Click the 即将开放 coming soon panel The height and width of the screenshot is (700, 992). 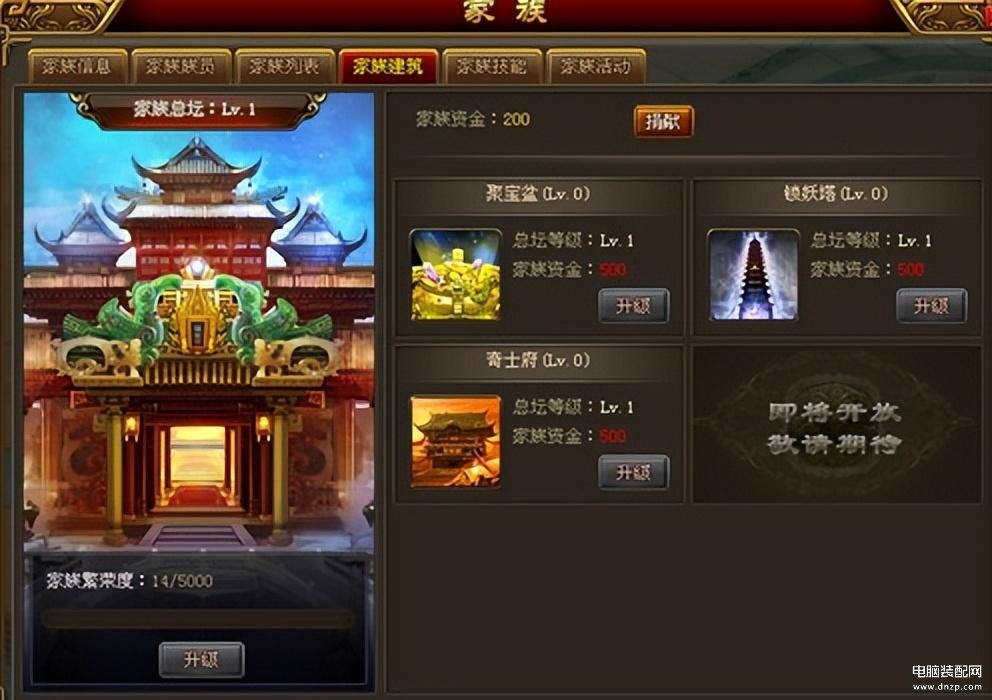click(837, 424)
